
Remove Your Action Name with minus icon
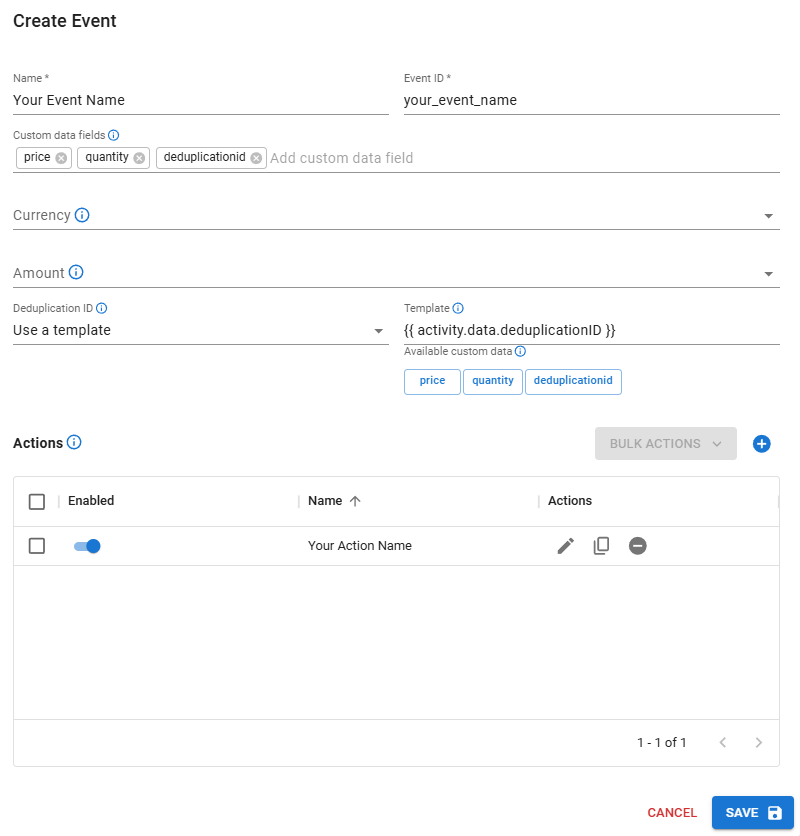[638, 546]
